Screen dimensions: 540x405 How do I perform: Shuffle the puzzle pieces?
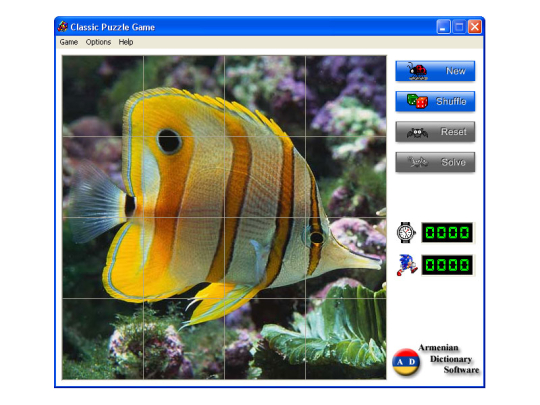pos(435,101)
